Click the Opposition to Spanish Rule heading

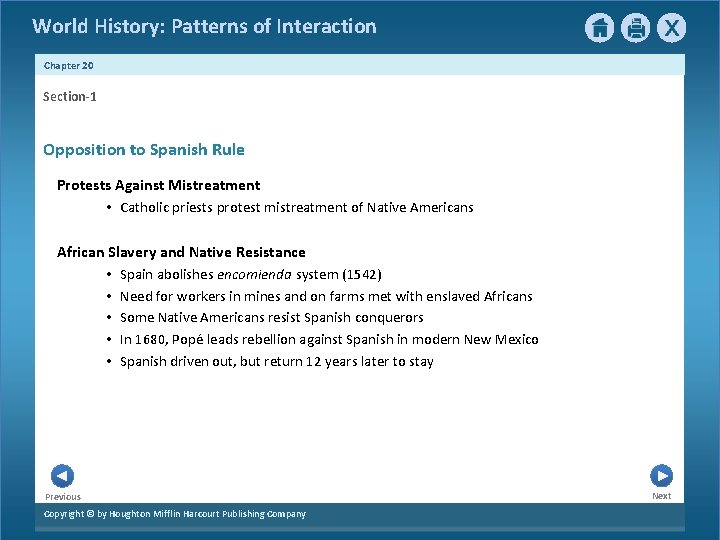click(144, 150)
